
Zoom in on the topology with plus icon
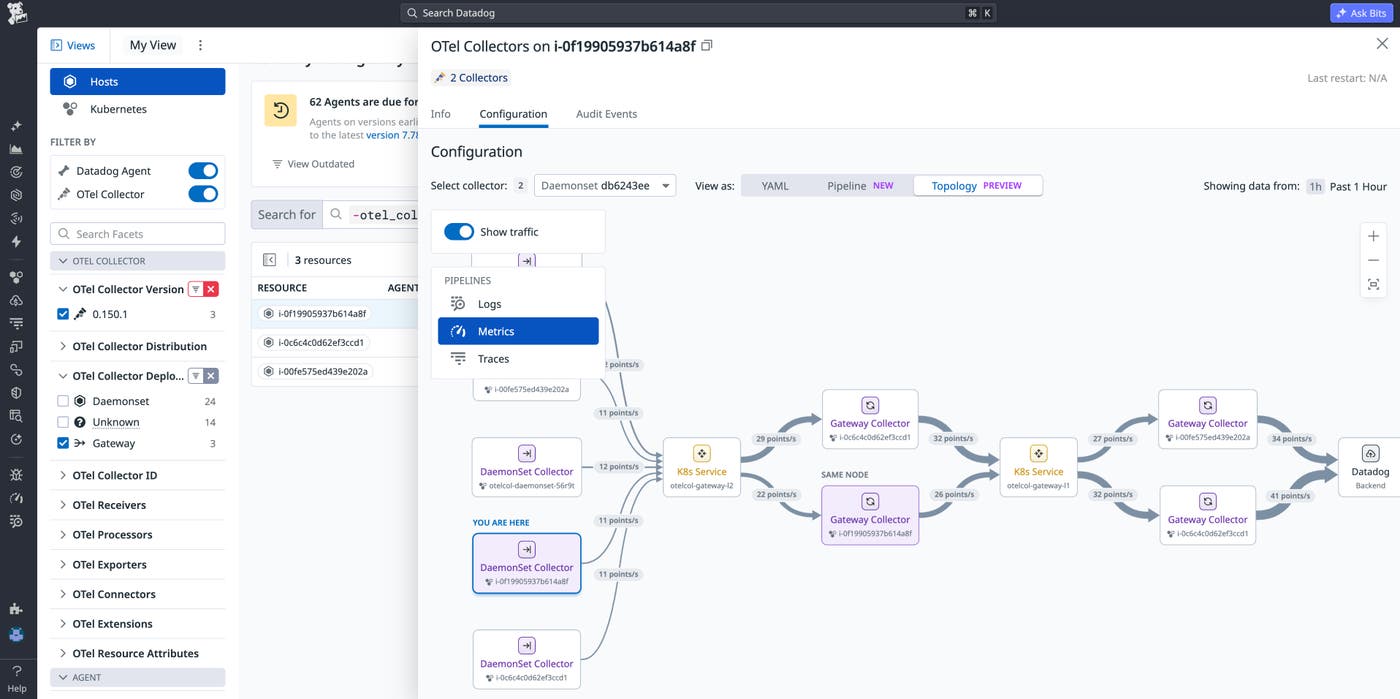(x=1373, y=236)
